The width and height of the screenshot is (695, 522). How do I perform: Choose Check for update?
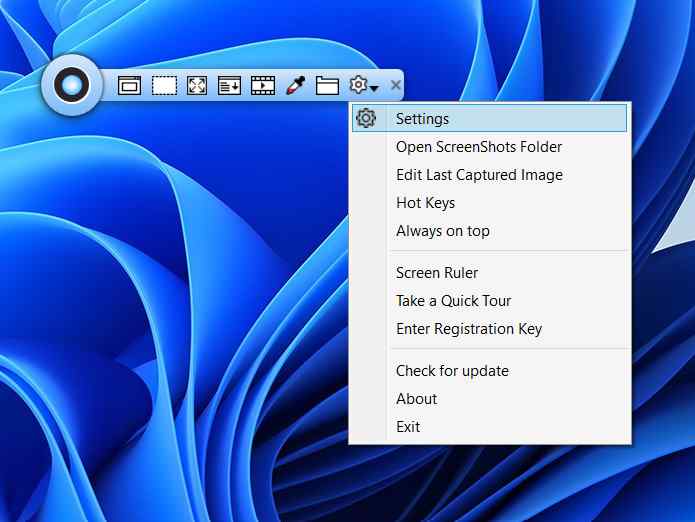[489, 370]
